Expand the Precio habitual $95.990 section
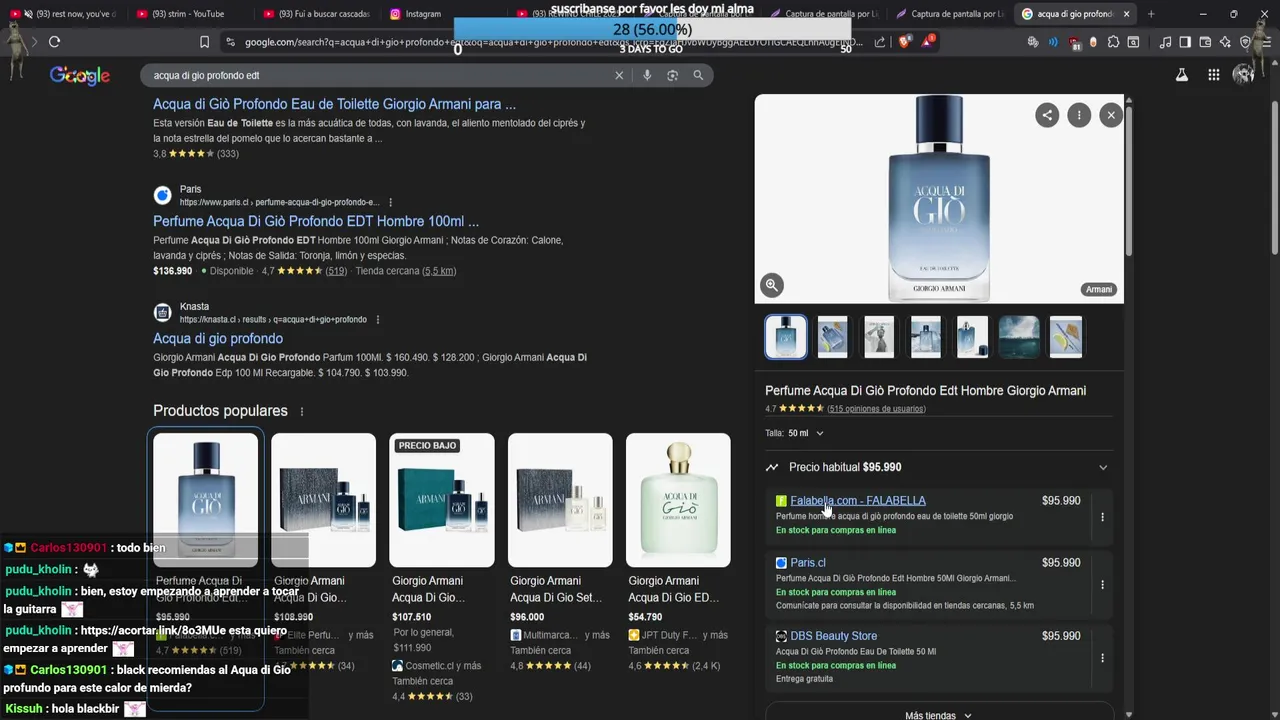Viewport: 1280px width, 720px height. [x=938, y=467]
